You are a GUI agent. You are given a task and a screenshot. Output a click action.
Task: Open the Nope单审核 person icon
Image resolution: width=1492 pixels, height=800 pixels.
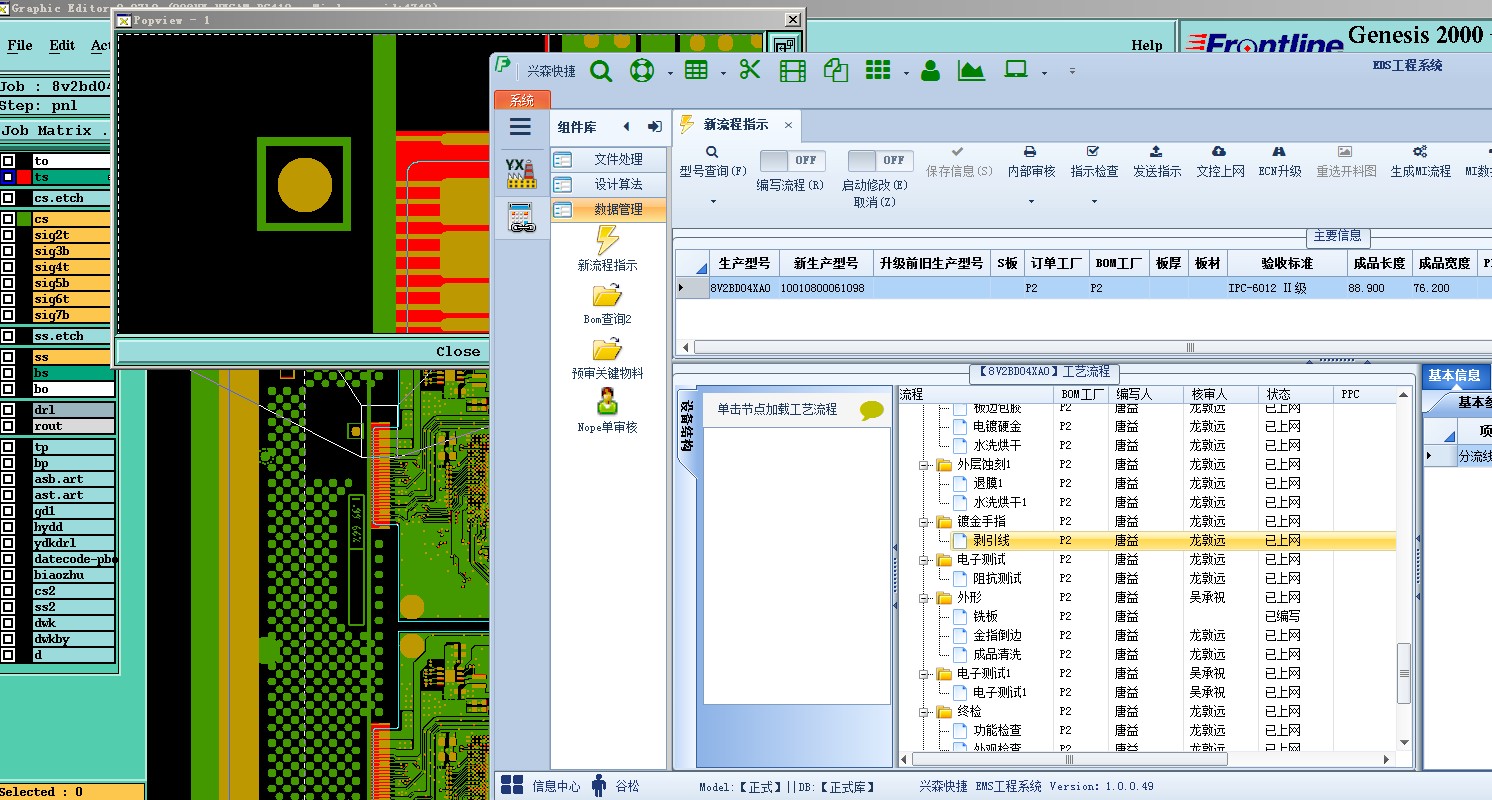pos(607,401)
